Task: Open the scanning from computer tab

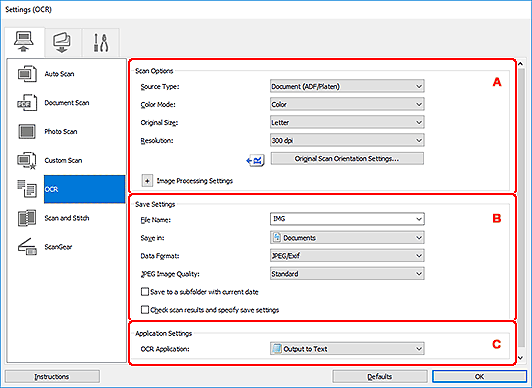Action: 24,42
